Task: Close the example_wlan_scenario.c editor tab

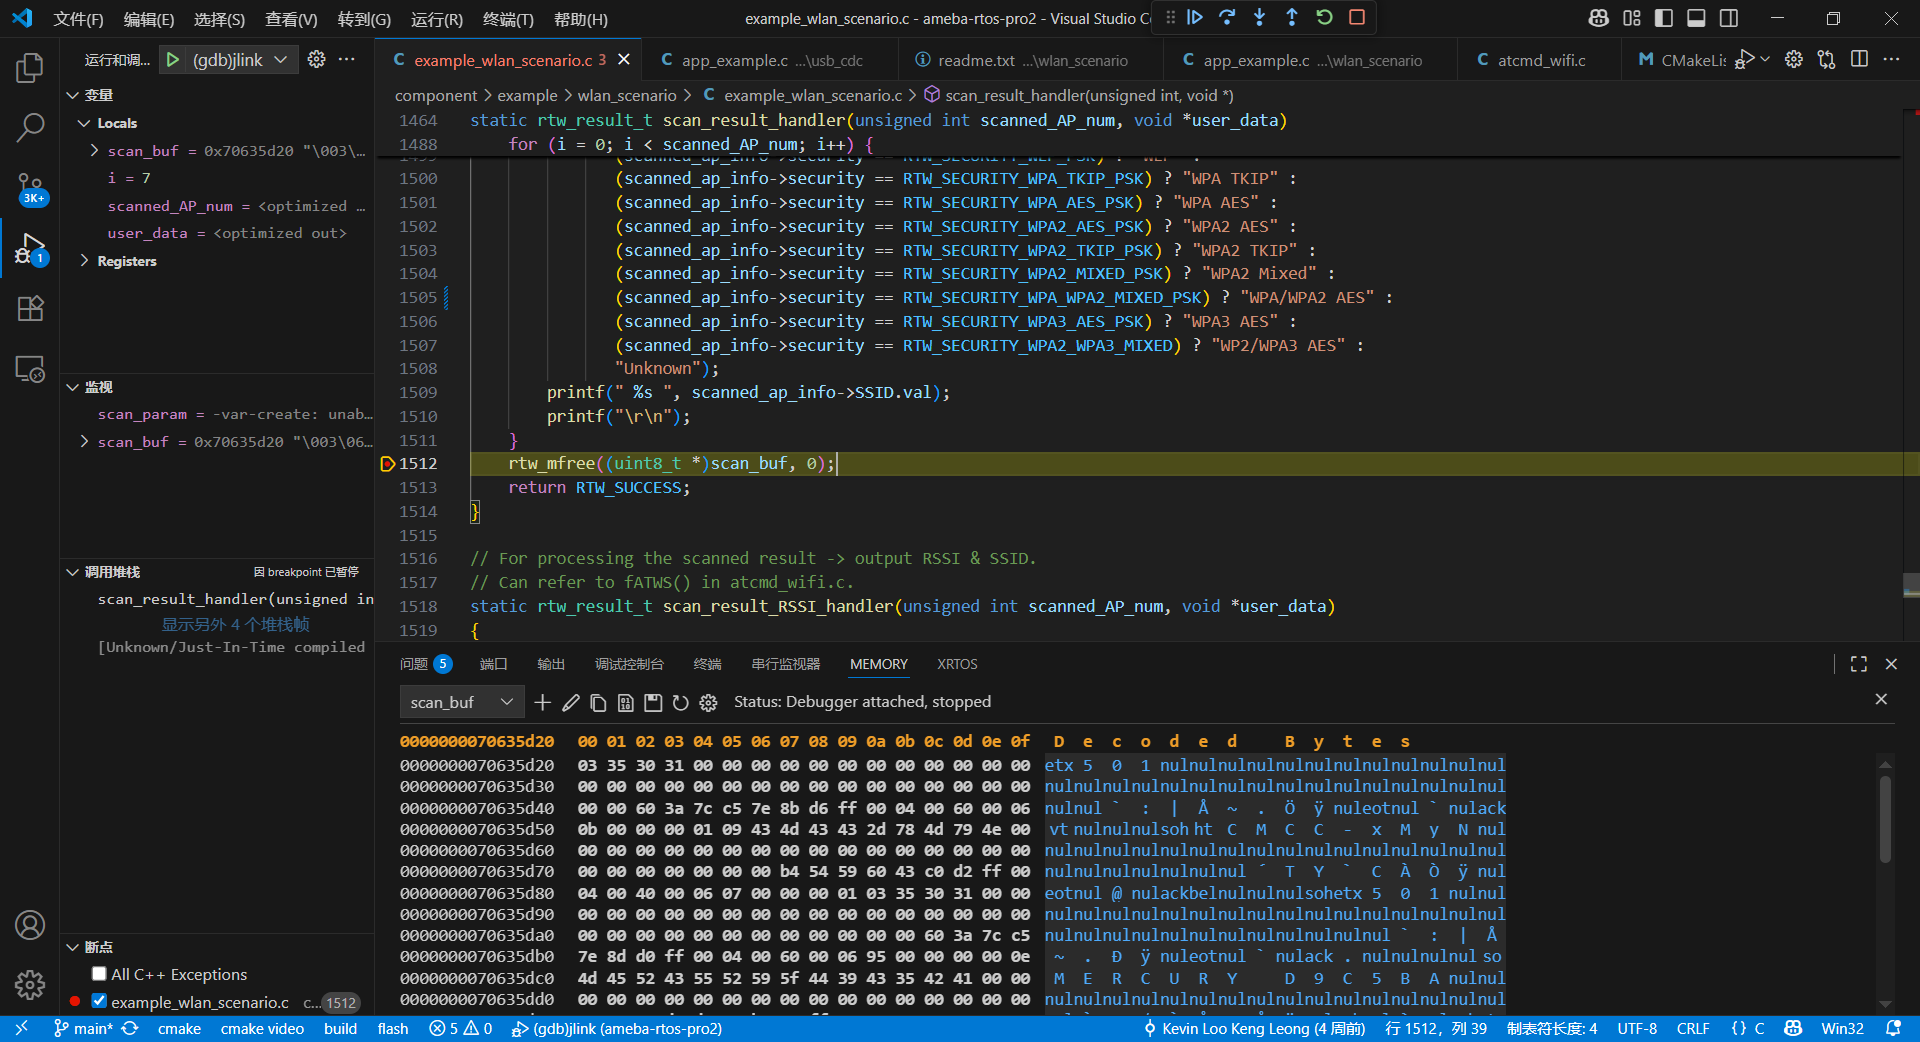Action: click(x=624, y=60)
